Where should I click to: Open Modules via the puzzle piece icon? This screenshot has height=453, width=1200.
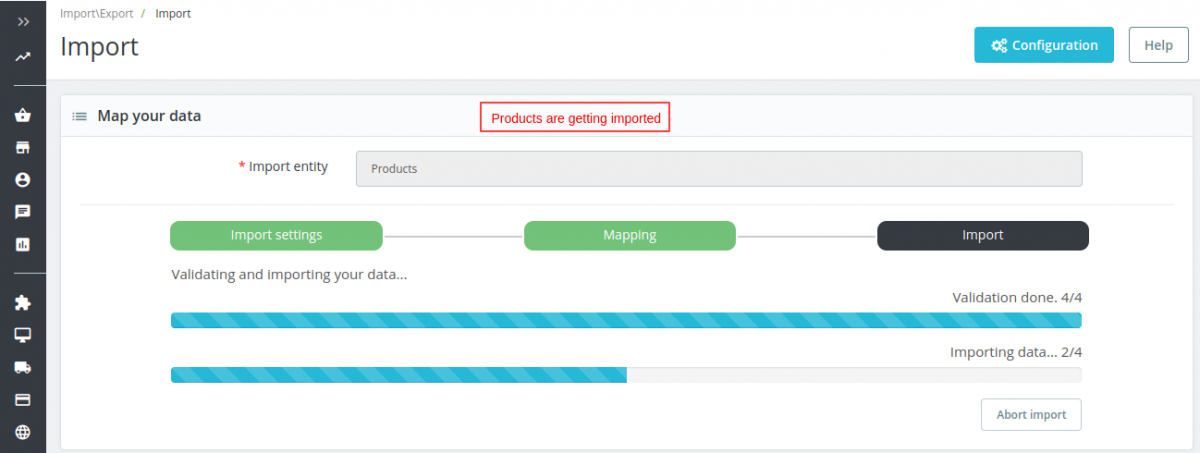pyautogui.click(x=23, y=302)
